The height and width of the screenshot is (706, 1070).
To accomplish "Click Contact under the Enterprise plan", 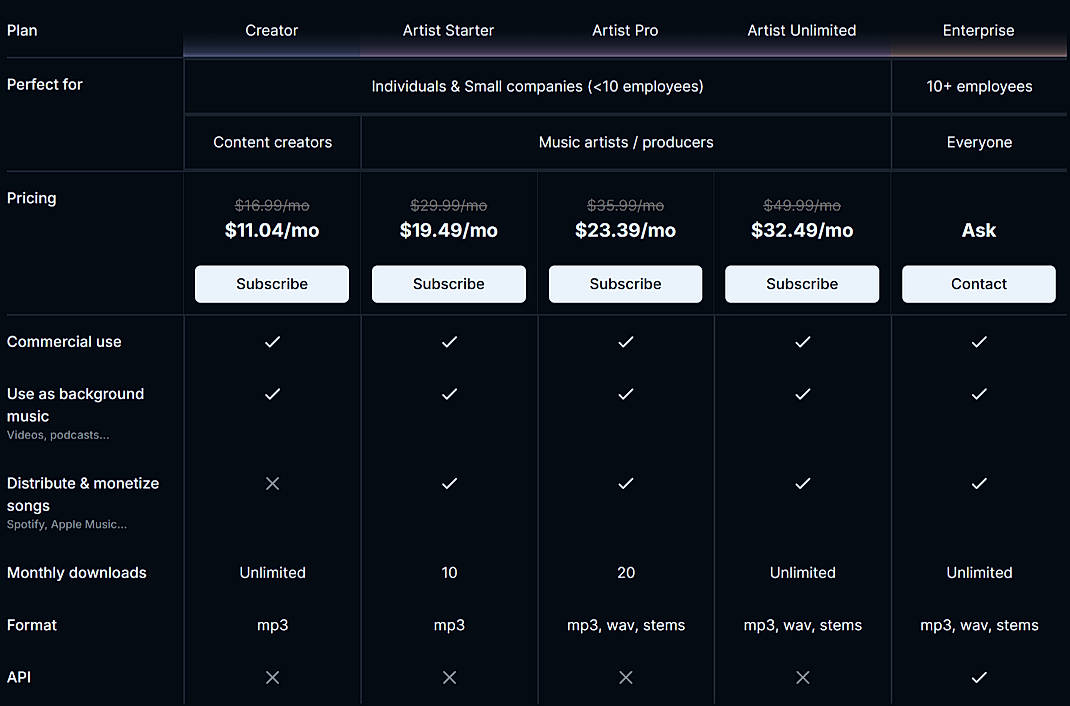I will [x=979, y=284].
